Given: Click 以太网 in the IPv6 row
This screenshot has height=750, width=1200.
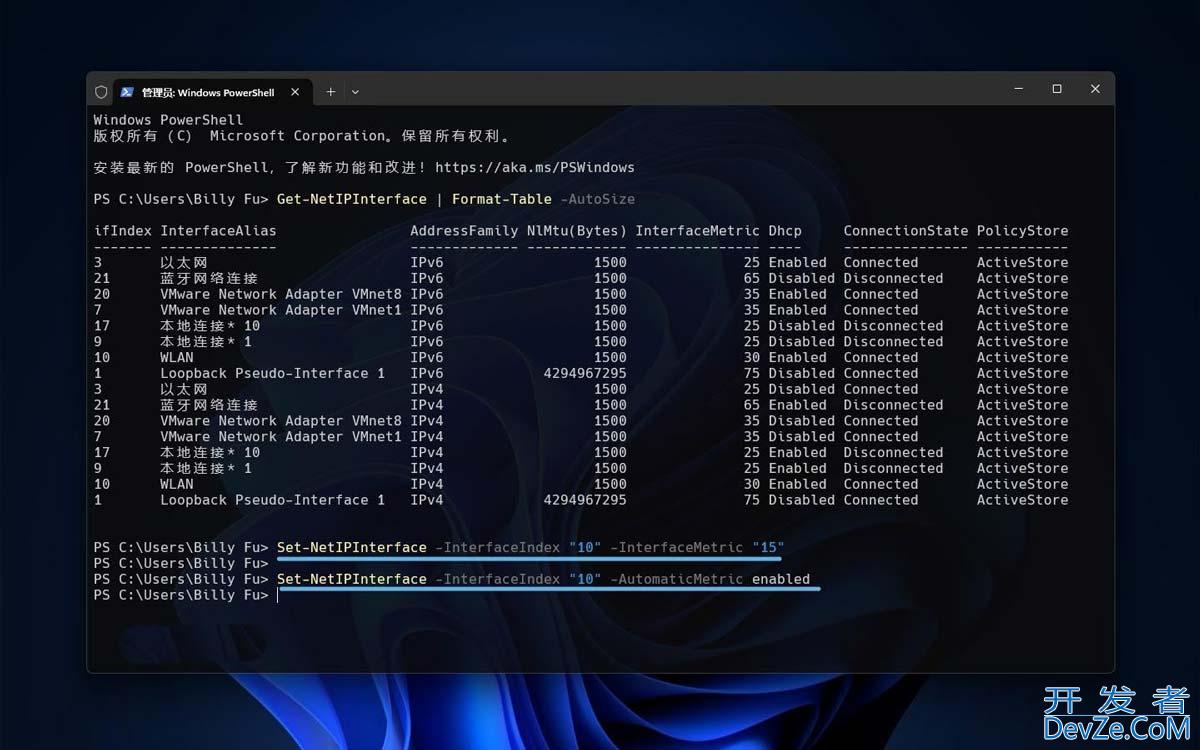Looking at the screenshot, I should pyautogui.click(x=184, y=263).
